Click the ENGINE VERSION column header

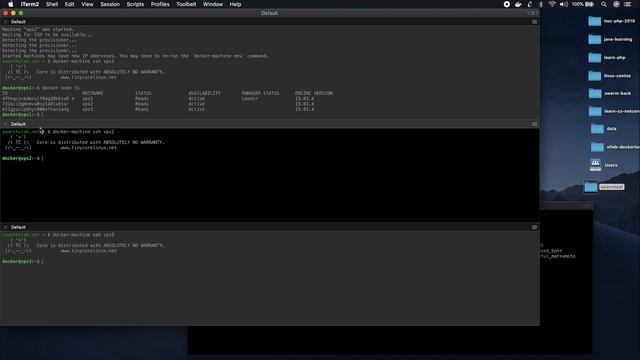click(314, 93)
